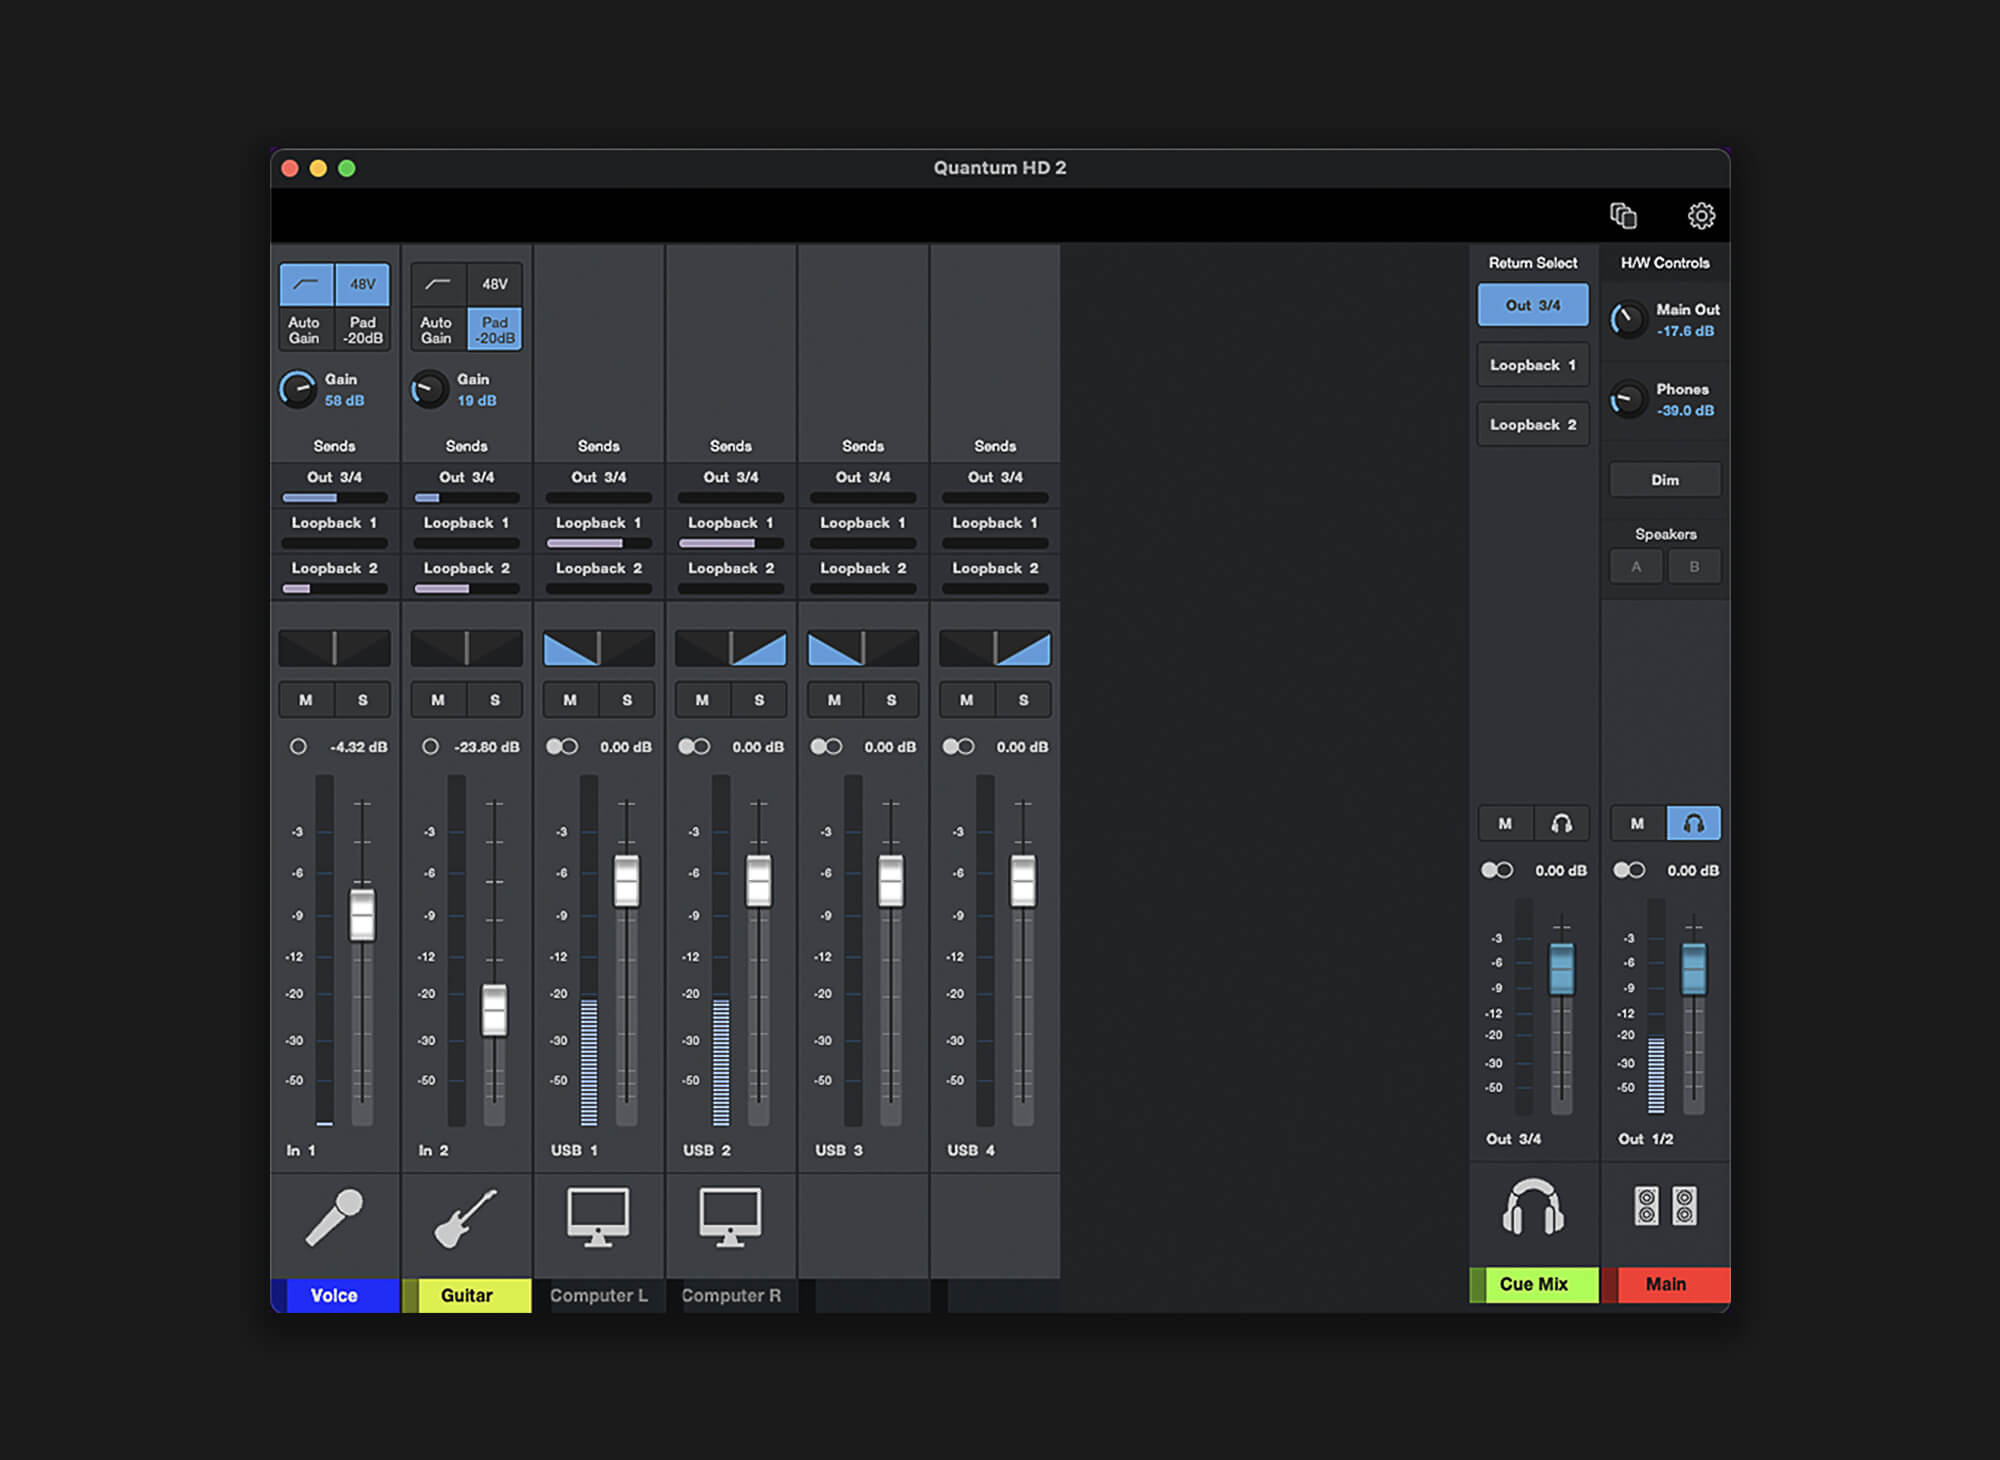Click the speakers icon above Main
The width and height of the screenshot is (2000, 1460).
tap(1665, 1207)
